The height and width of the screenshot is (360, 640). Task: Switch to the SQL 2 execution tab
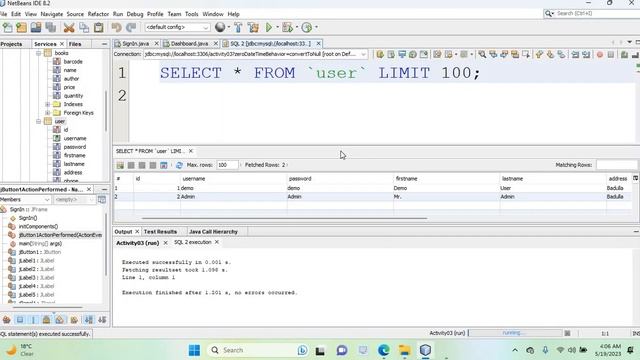pyautogui.click(x=193, y=242)
